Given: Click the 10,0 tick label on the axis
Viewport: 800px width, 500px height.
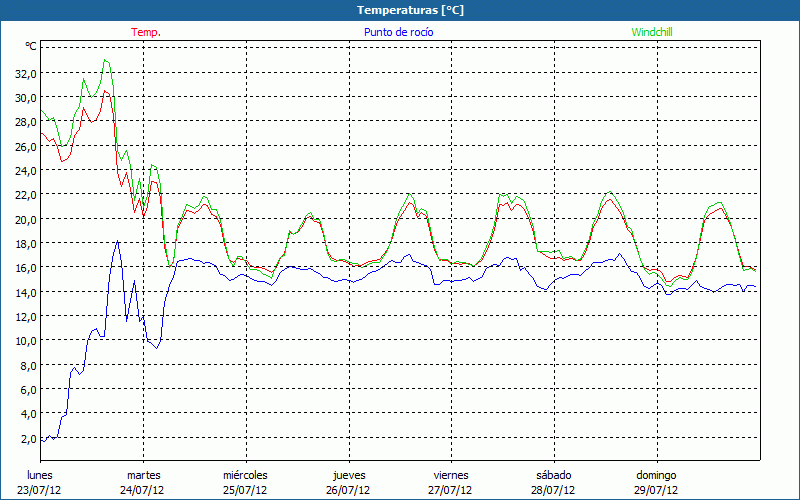Looking at the screenshot, I should click(x=24, y=340).
